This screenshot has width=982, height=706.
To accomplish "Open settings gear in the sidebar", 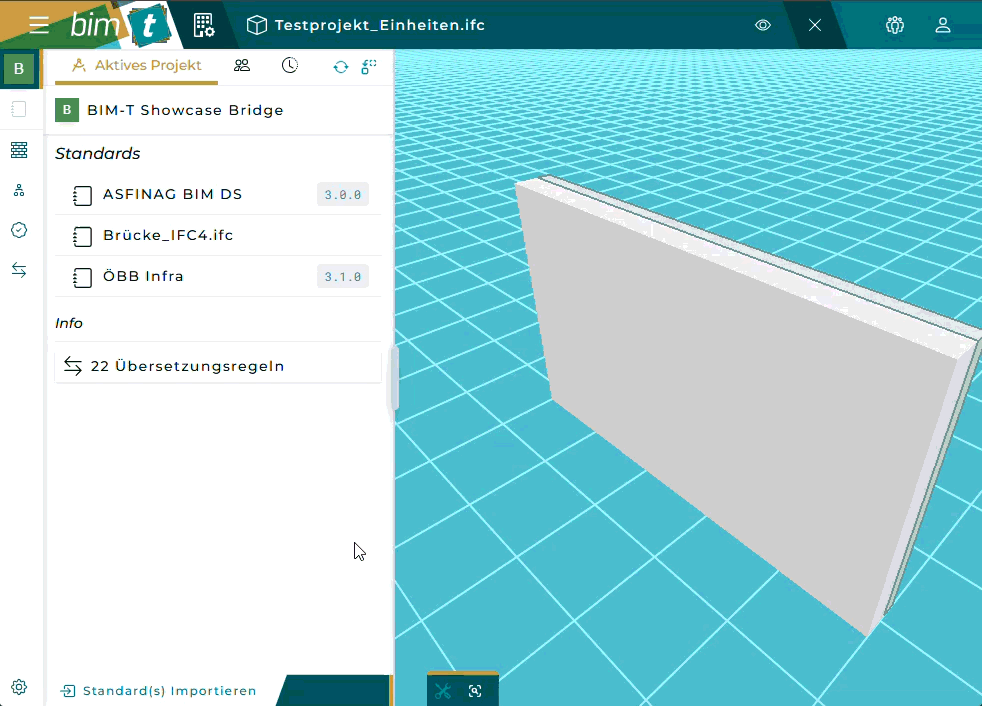I will click(x=19, y=687).
